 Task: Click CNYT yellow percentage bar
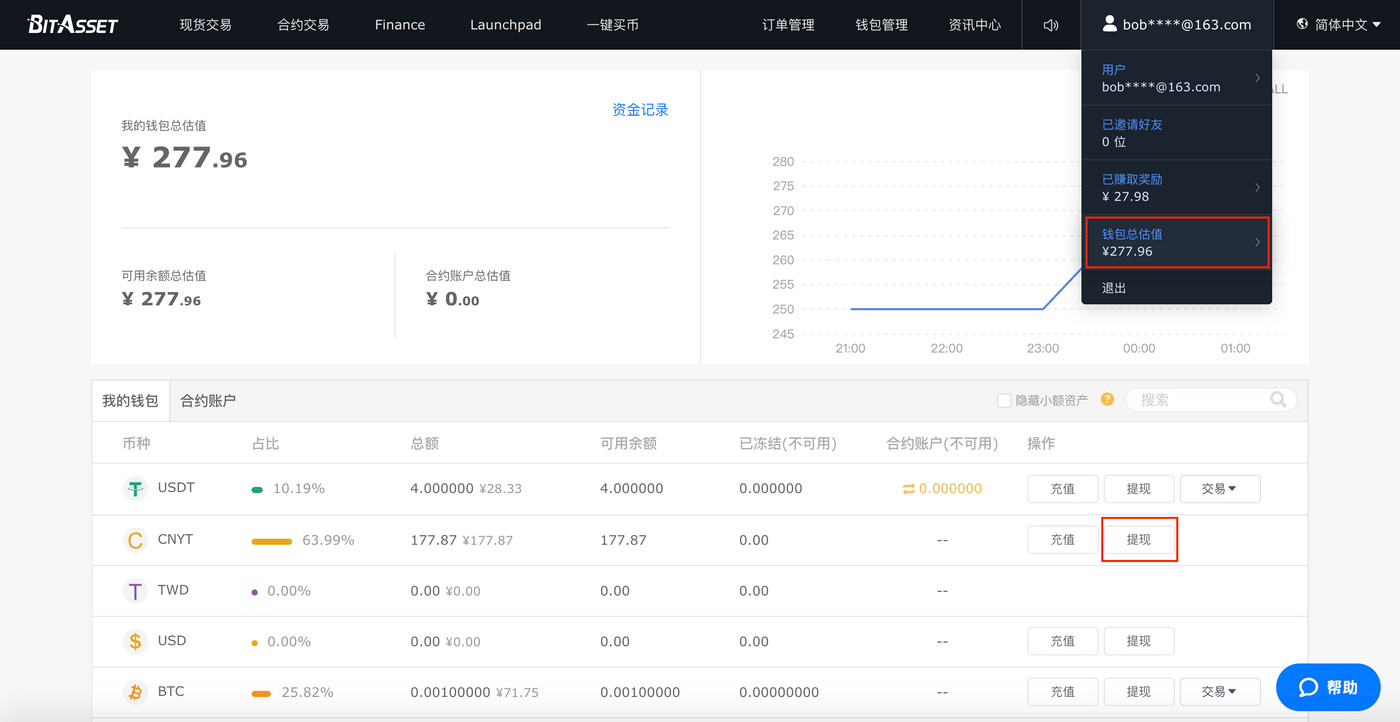tap(271, 541)
